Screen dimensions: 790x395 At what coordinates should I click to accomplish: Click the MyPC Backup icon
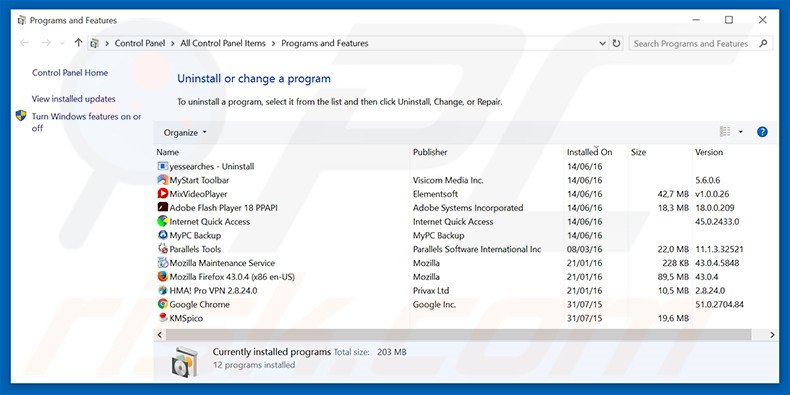[x=162, y=235]
